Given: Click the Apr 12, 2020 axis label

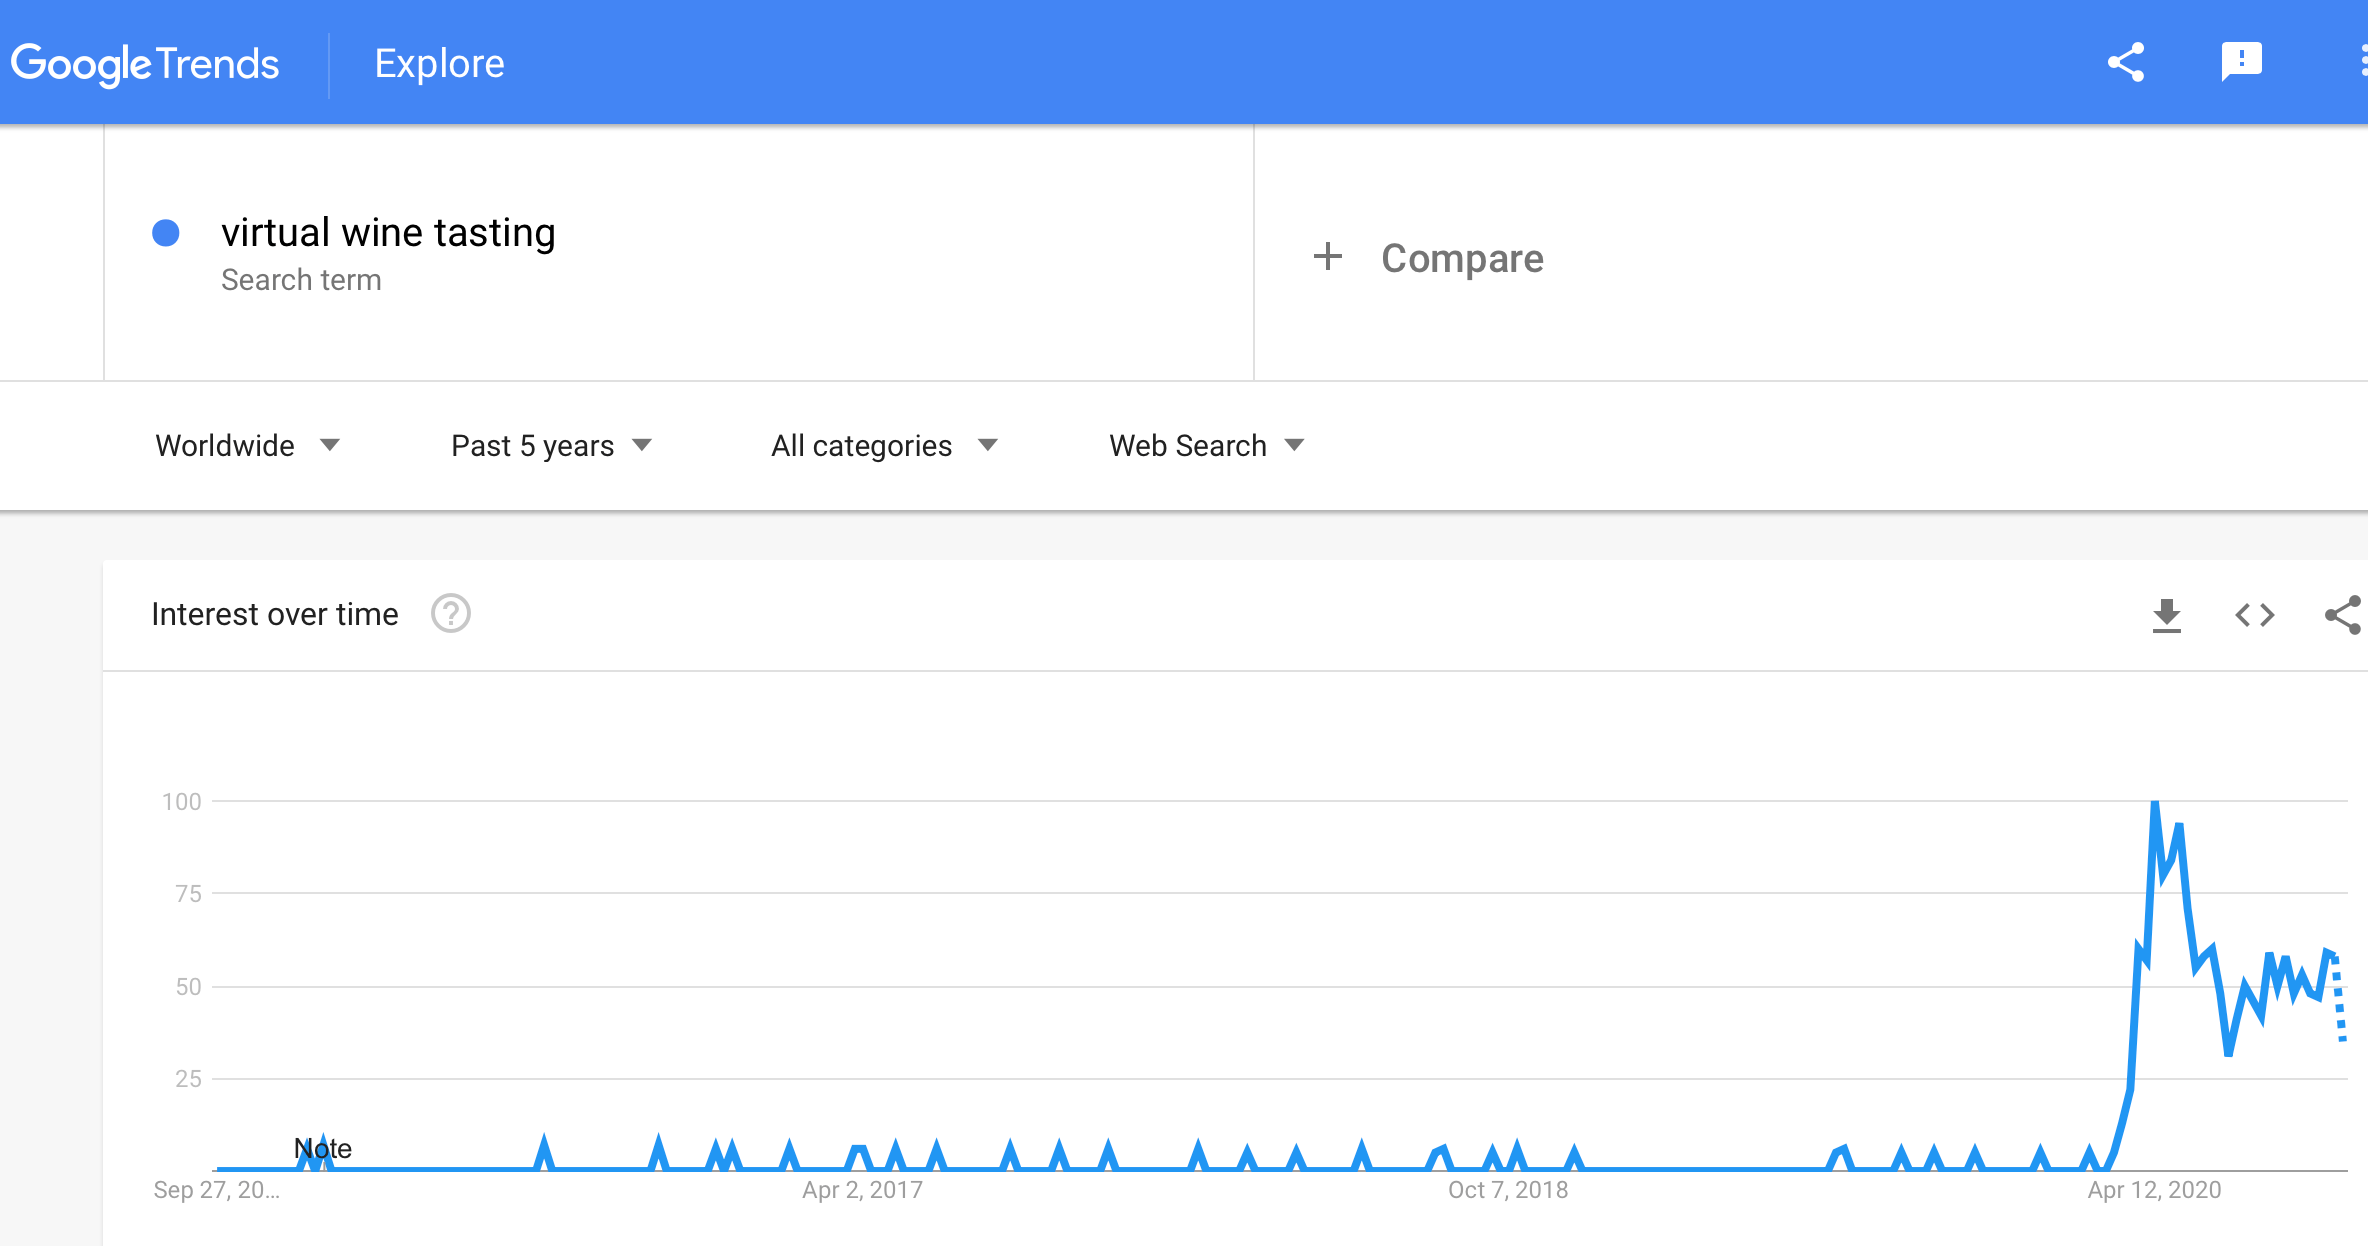Looking at the screenshot, I should click(2154, 1190).
